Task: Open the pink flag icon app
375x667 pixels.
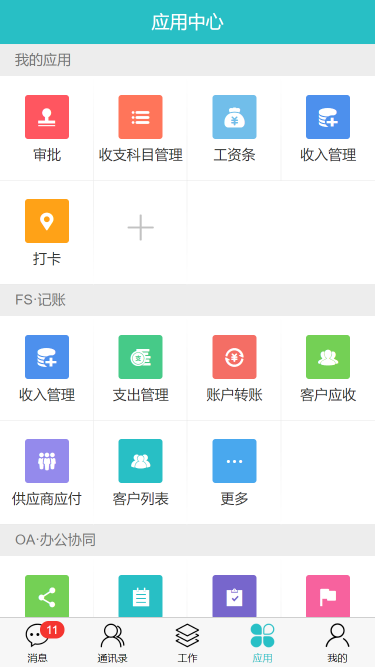Action: click(x=328, y=596)
